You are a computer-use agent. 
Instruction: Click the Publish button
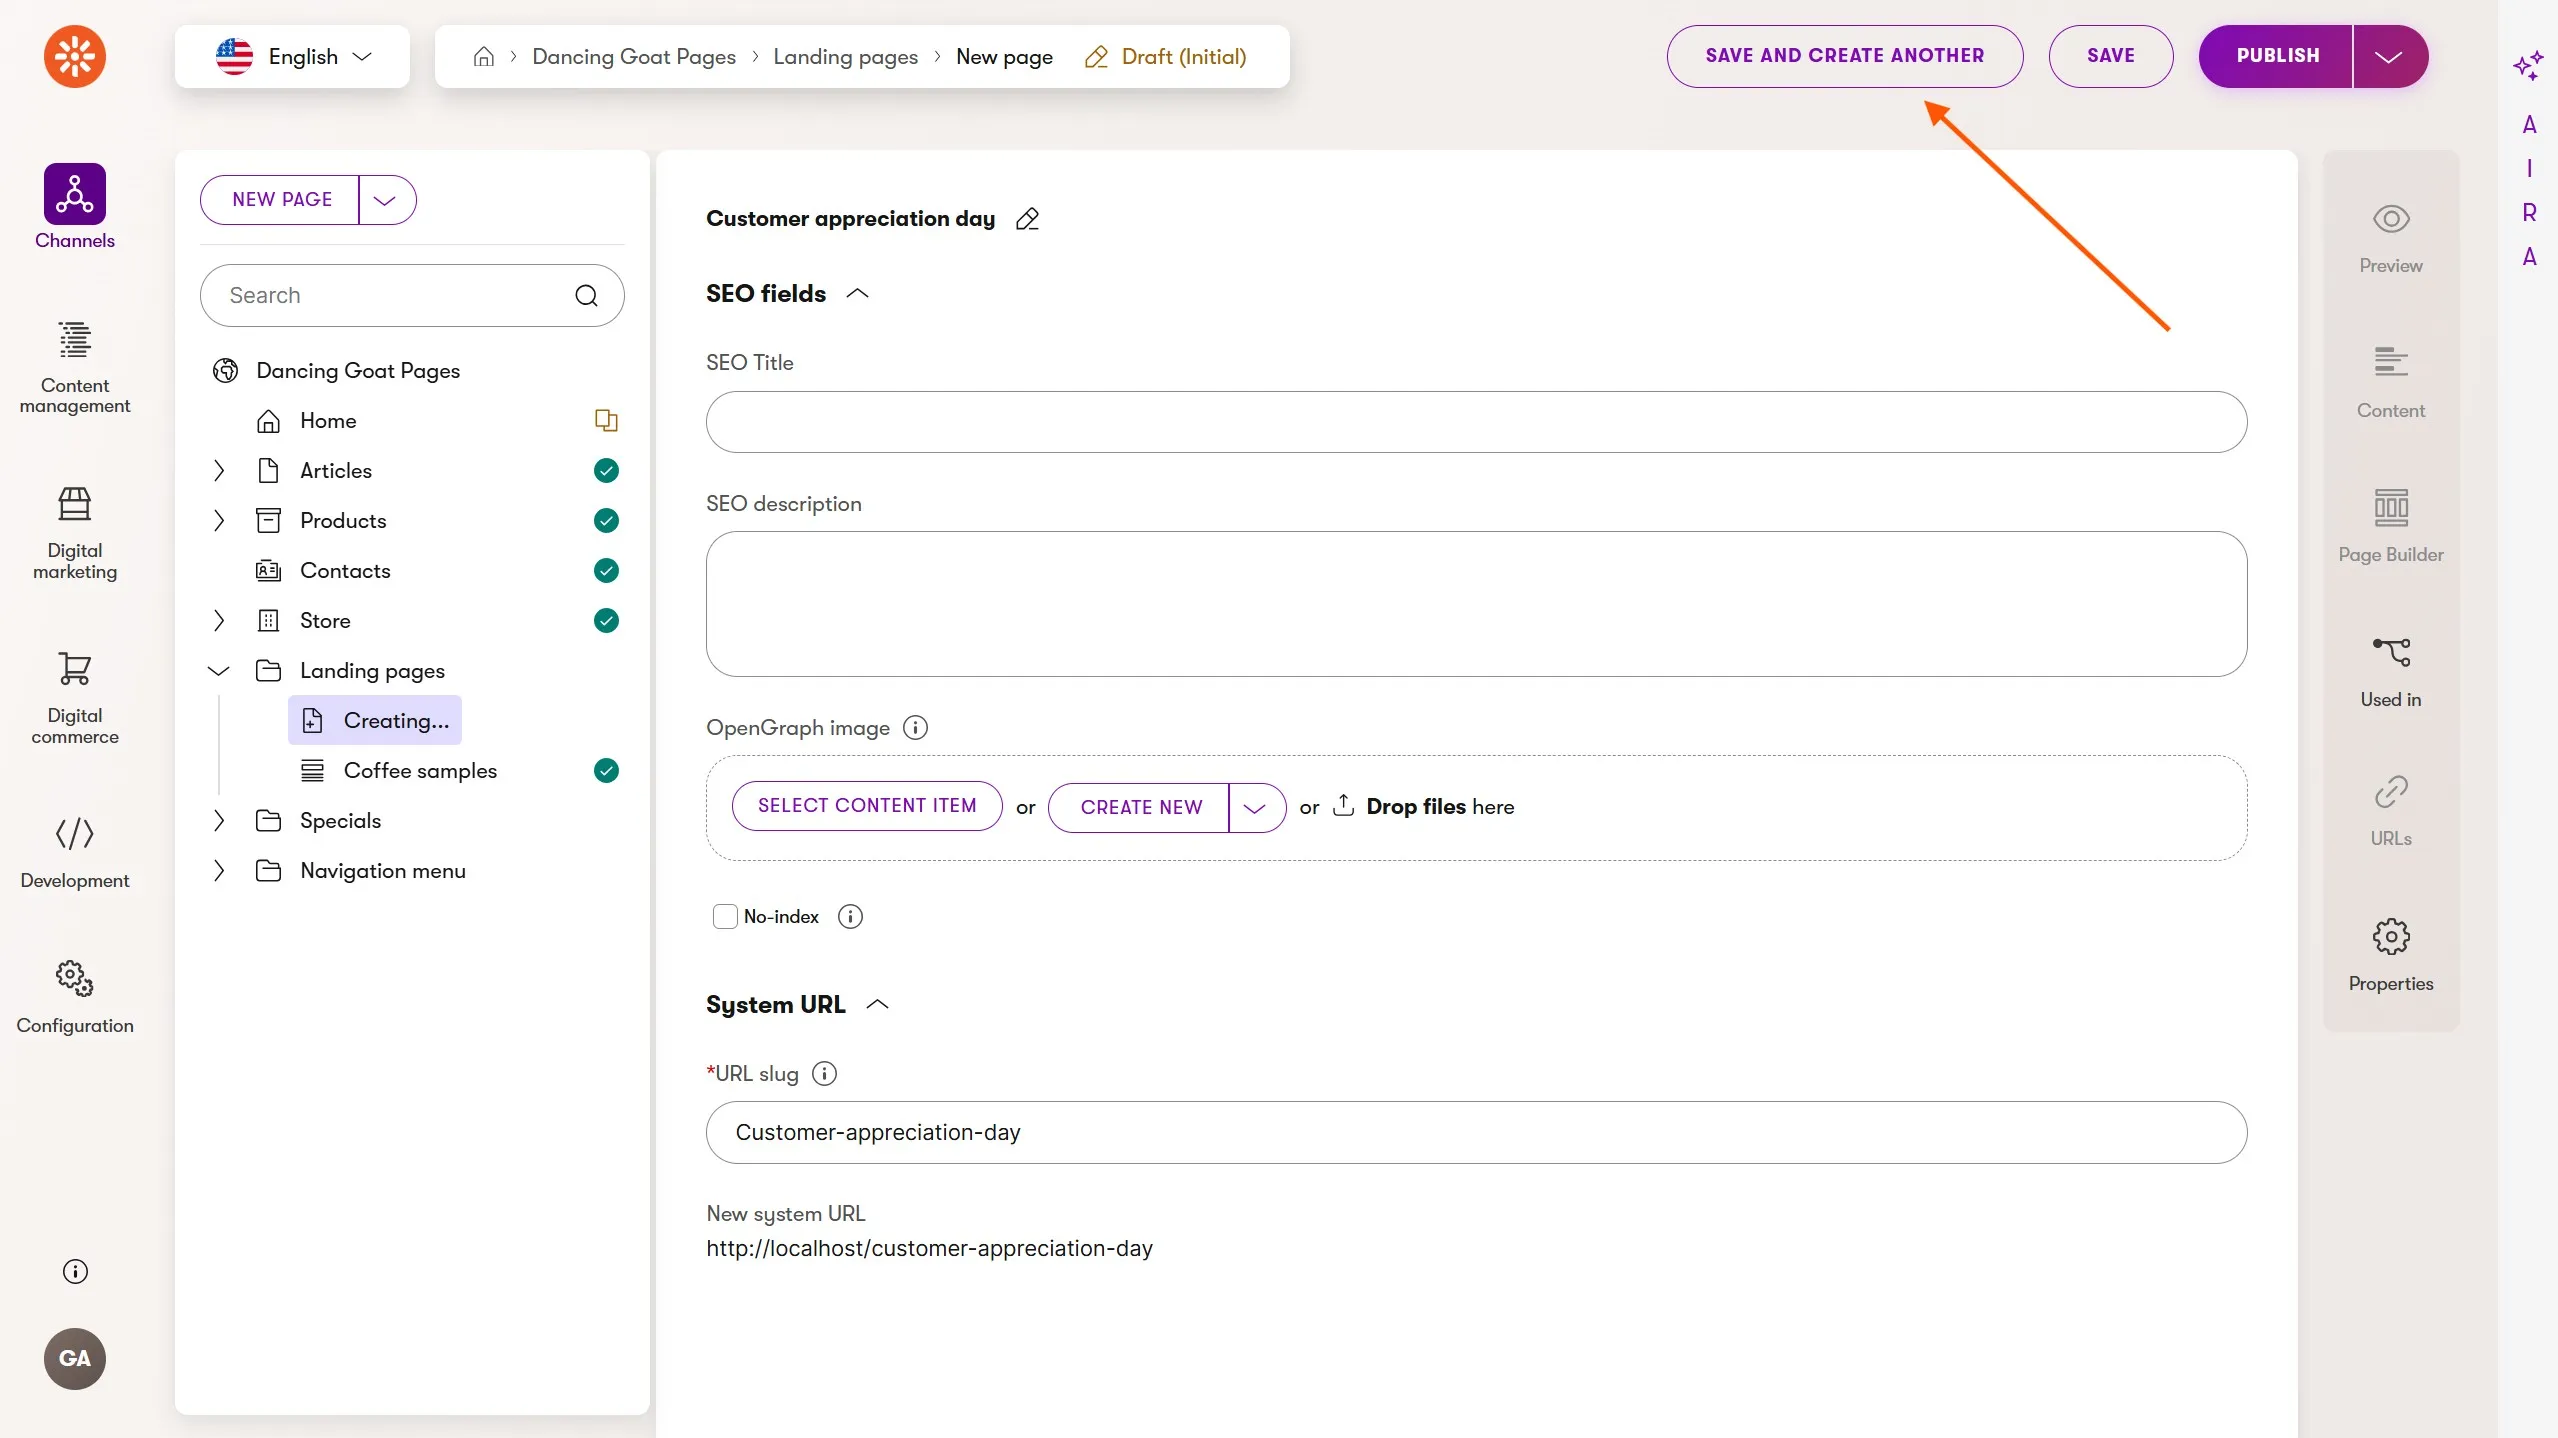[2277, 57]
